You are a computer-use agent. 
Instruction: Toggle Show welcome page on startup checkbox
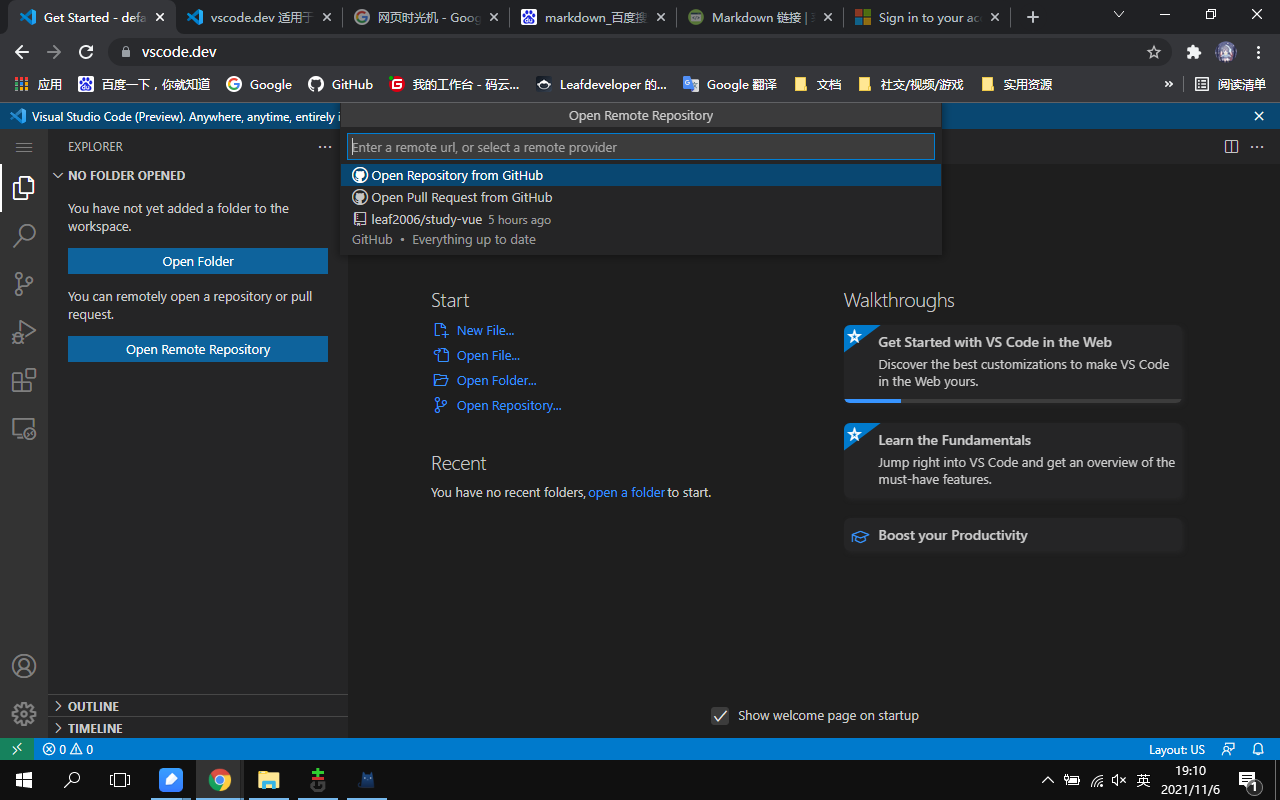coord(719,716)
